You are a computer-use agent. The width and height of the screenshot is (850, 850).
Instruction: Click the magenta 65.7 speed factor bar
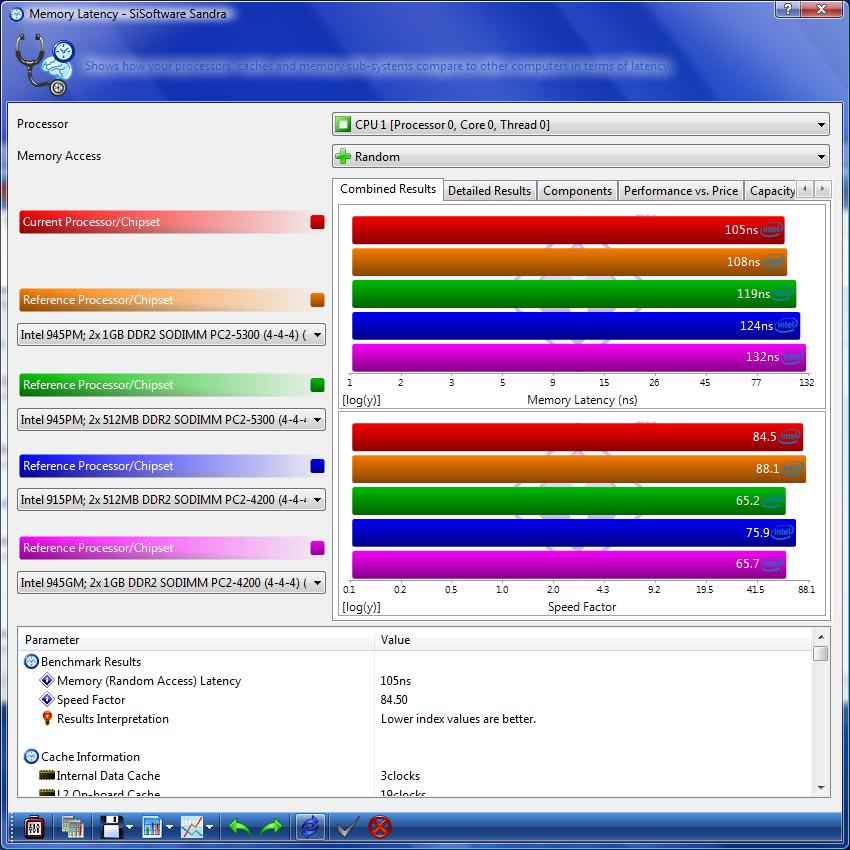[569, 564]
